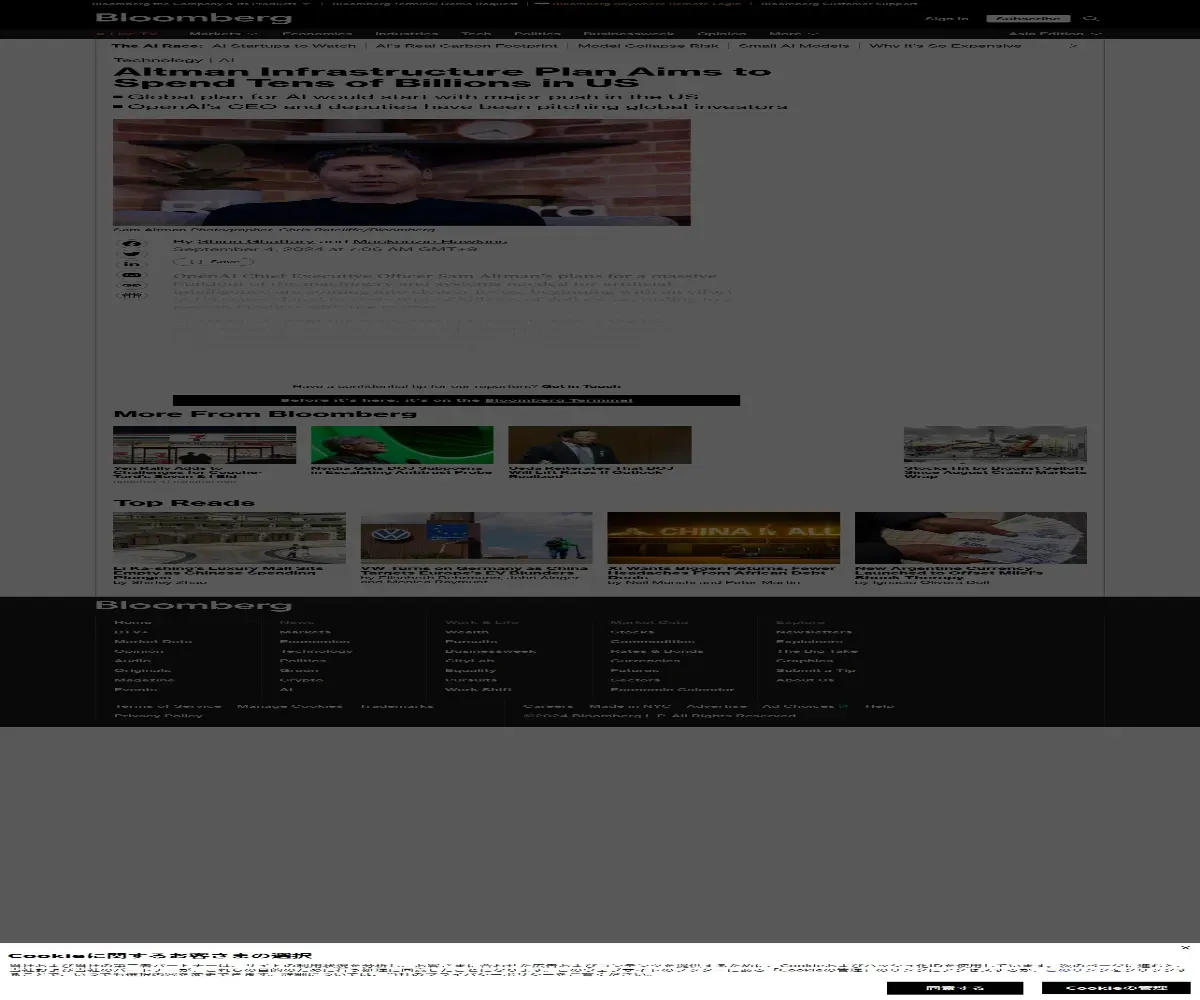Click the Subscribe button
Viewport: 1200px width, 1000px height.
[1028, 18]
